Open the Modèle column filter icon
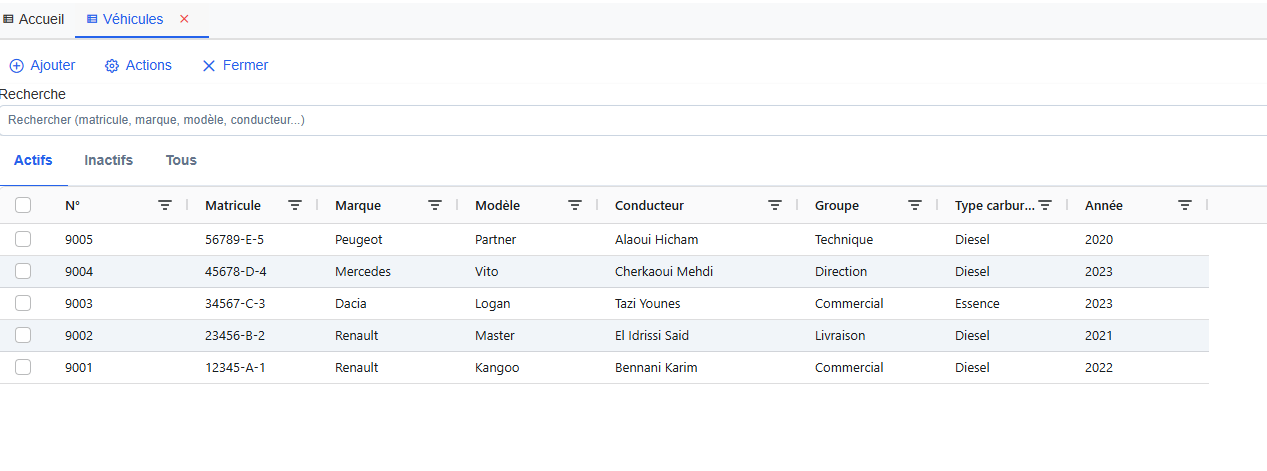The image size is (1267, 471). tap(575, 205)
